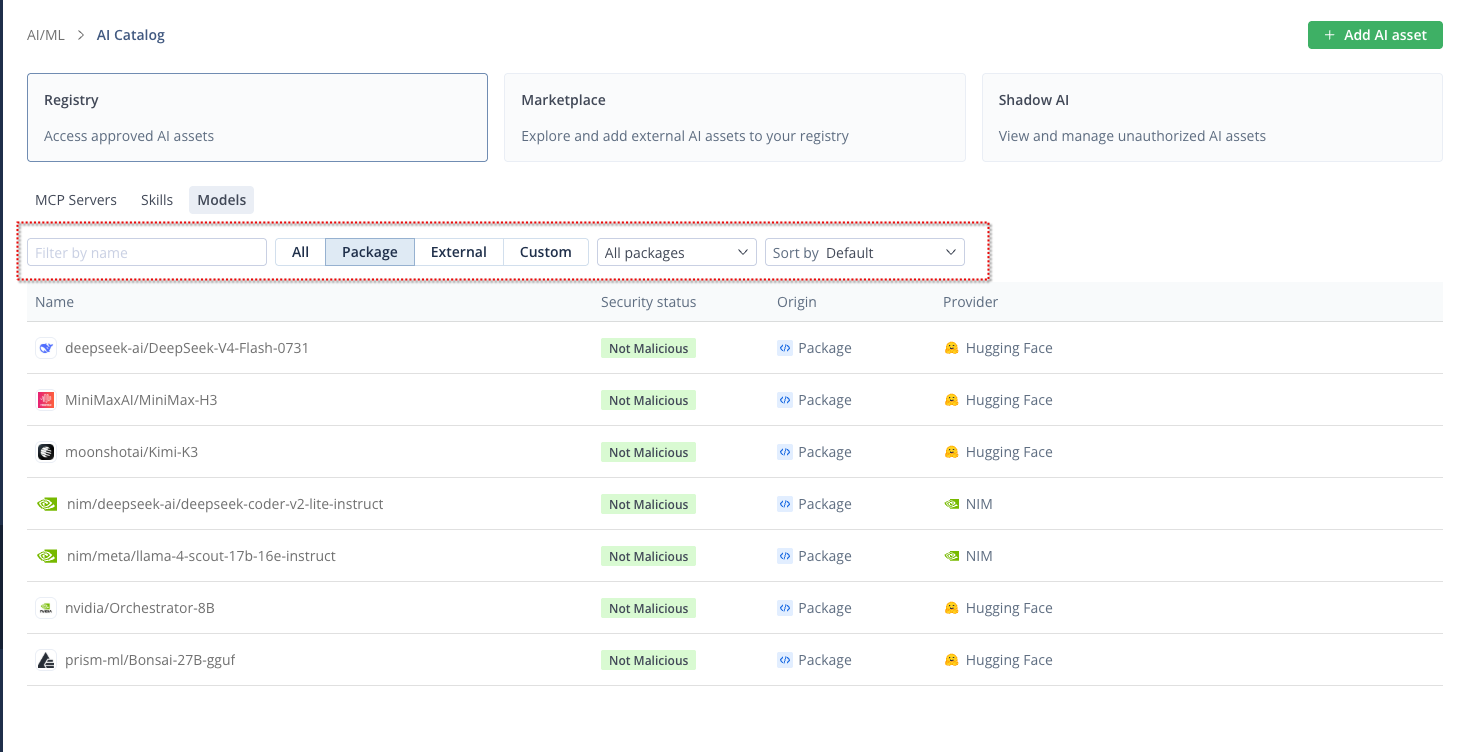Click Not Malicious badge for deepseek-coder-v2-lite-instruct
1466x752 pixels.
(649, 504)
